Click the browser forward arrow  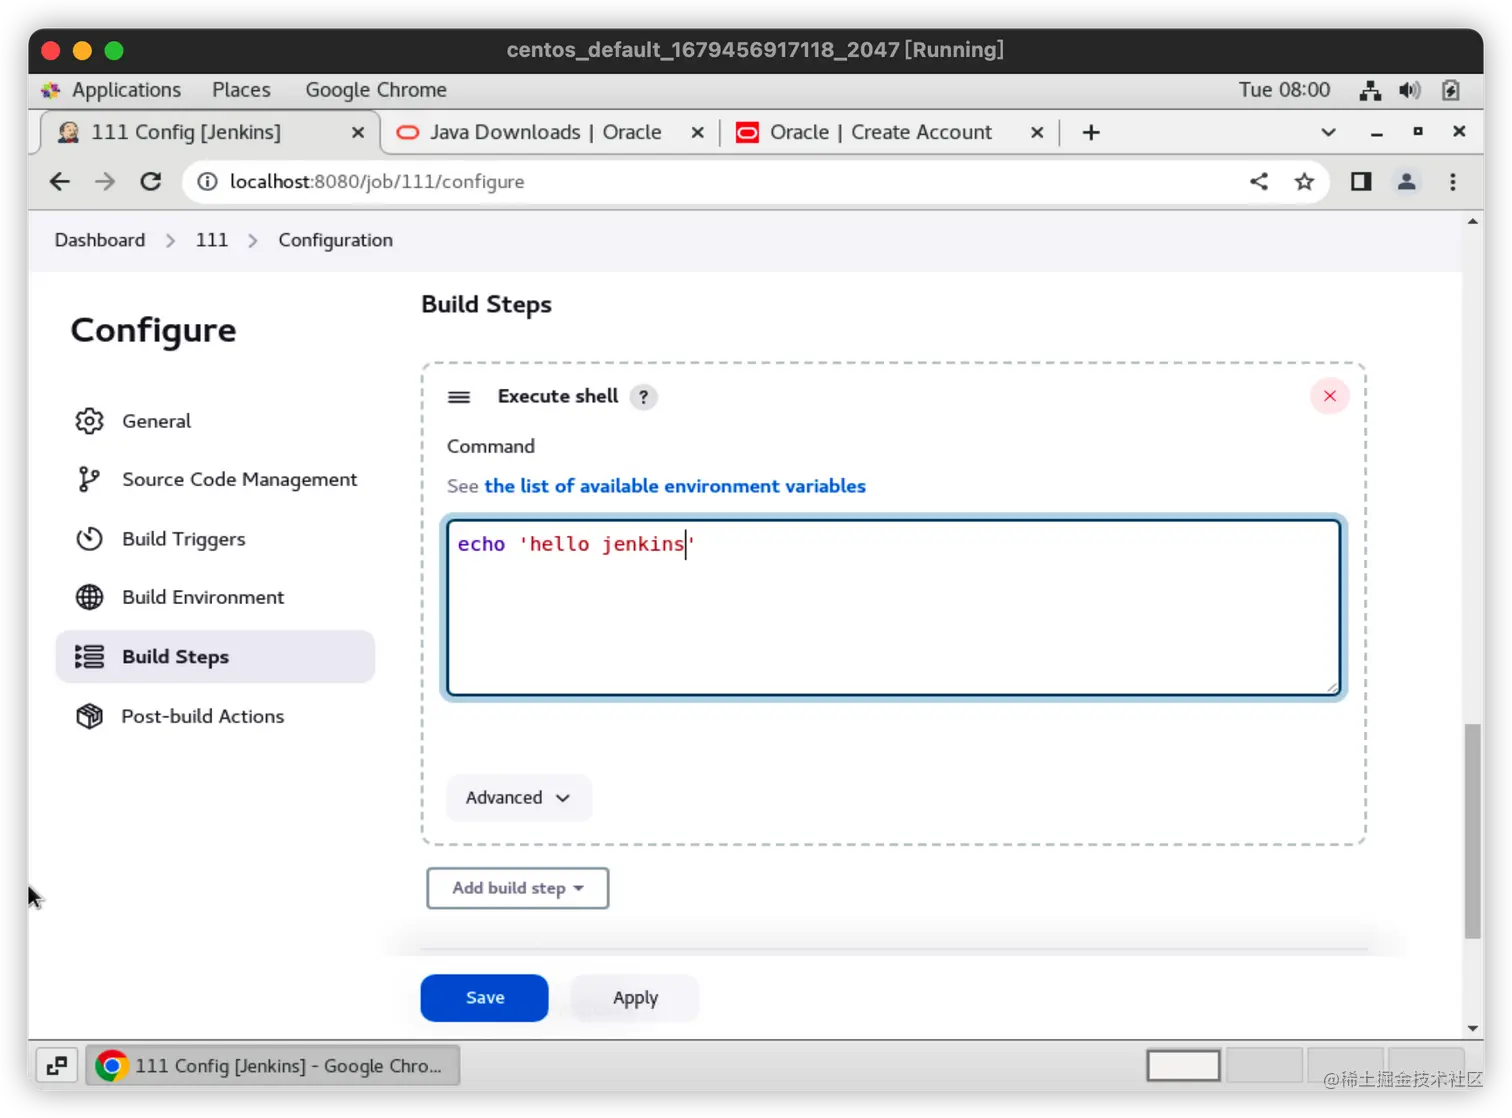point(105,181)
